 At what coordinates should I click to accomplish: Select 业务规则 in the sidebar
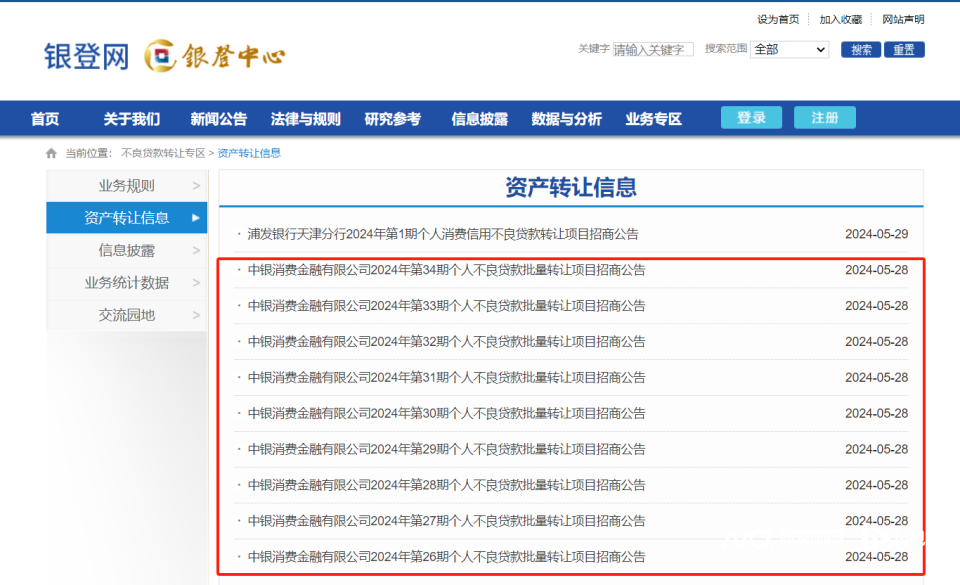point(127,185)
